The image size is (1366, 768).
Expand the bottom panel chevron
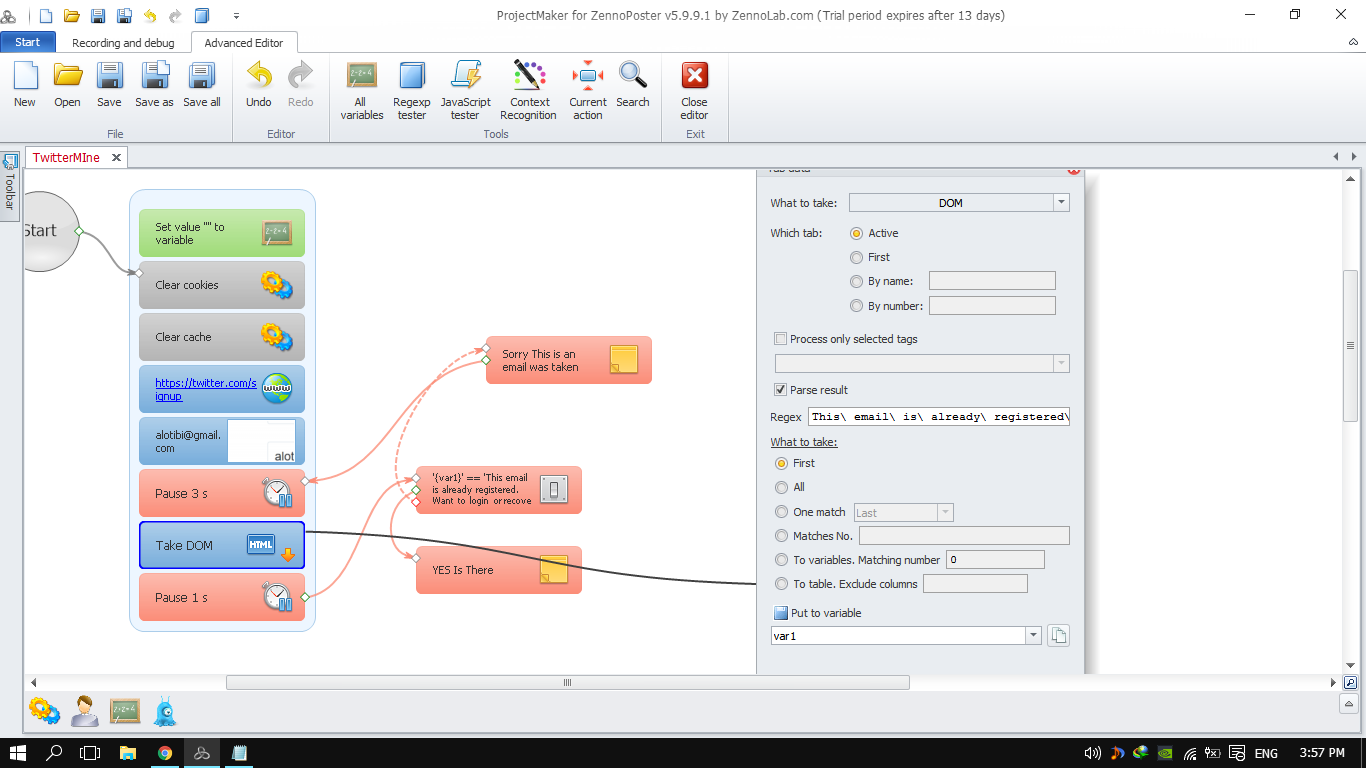tap(1350, 704)
